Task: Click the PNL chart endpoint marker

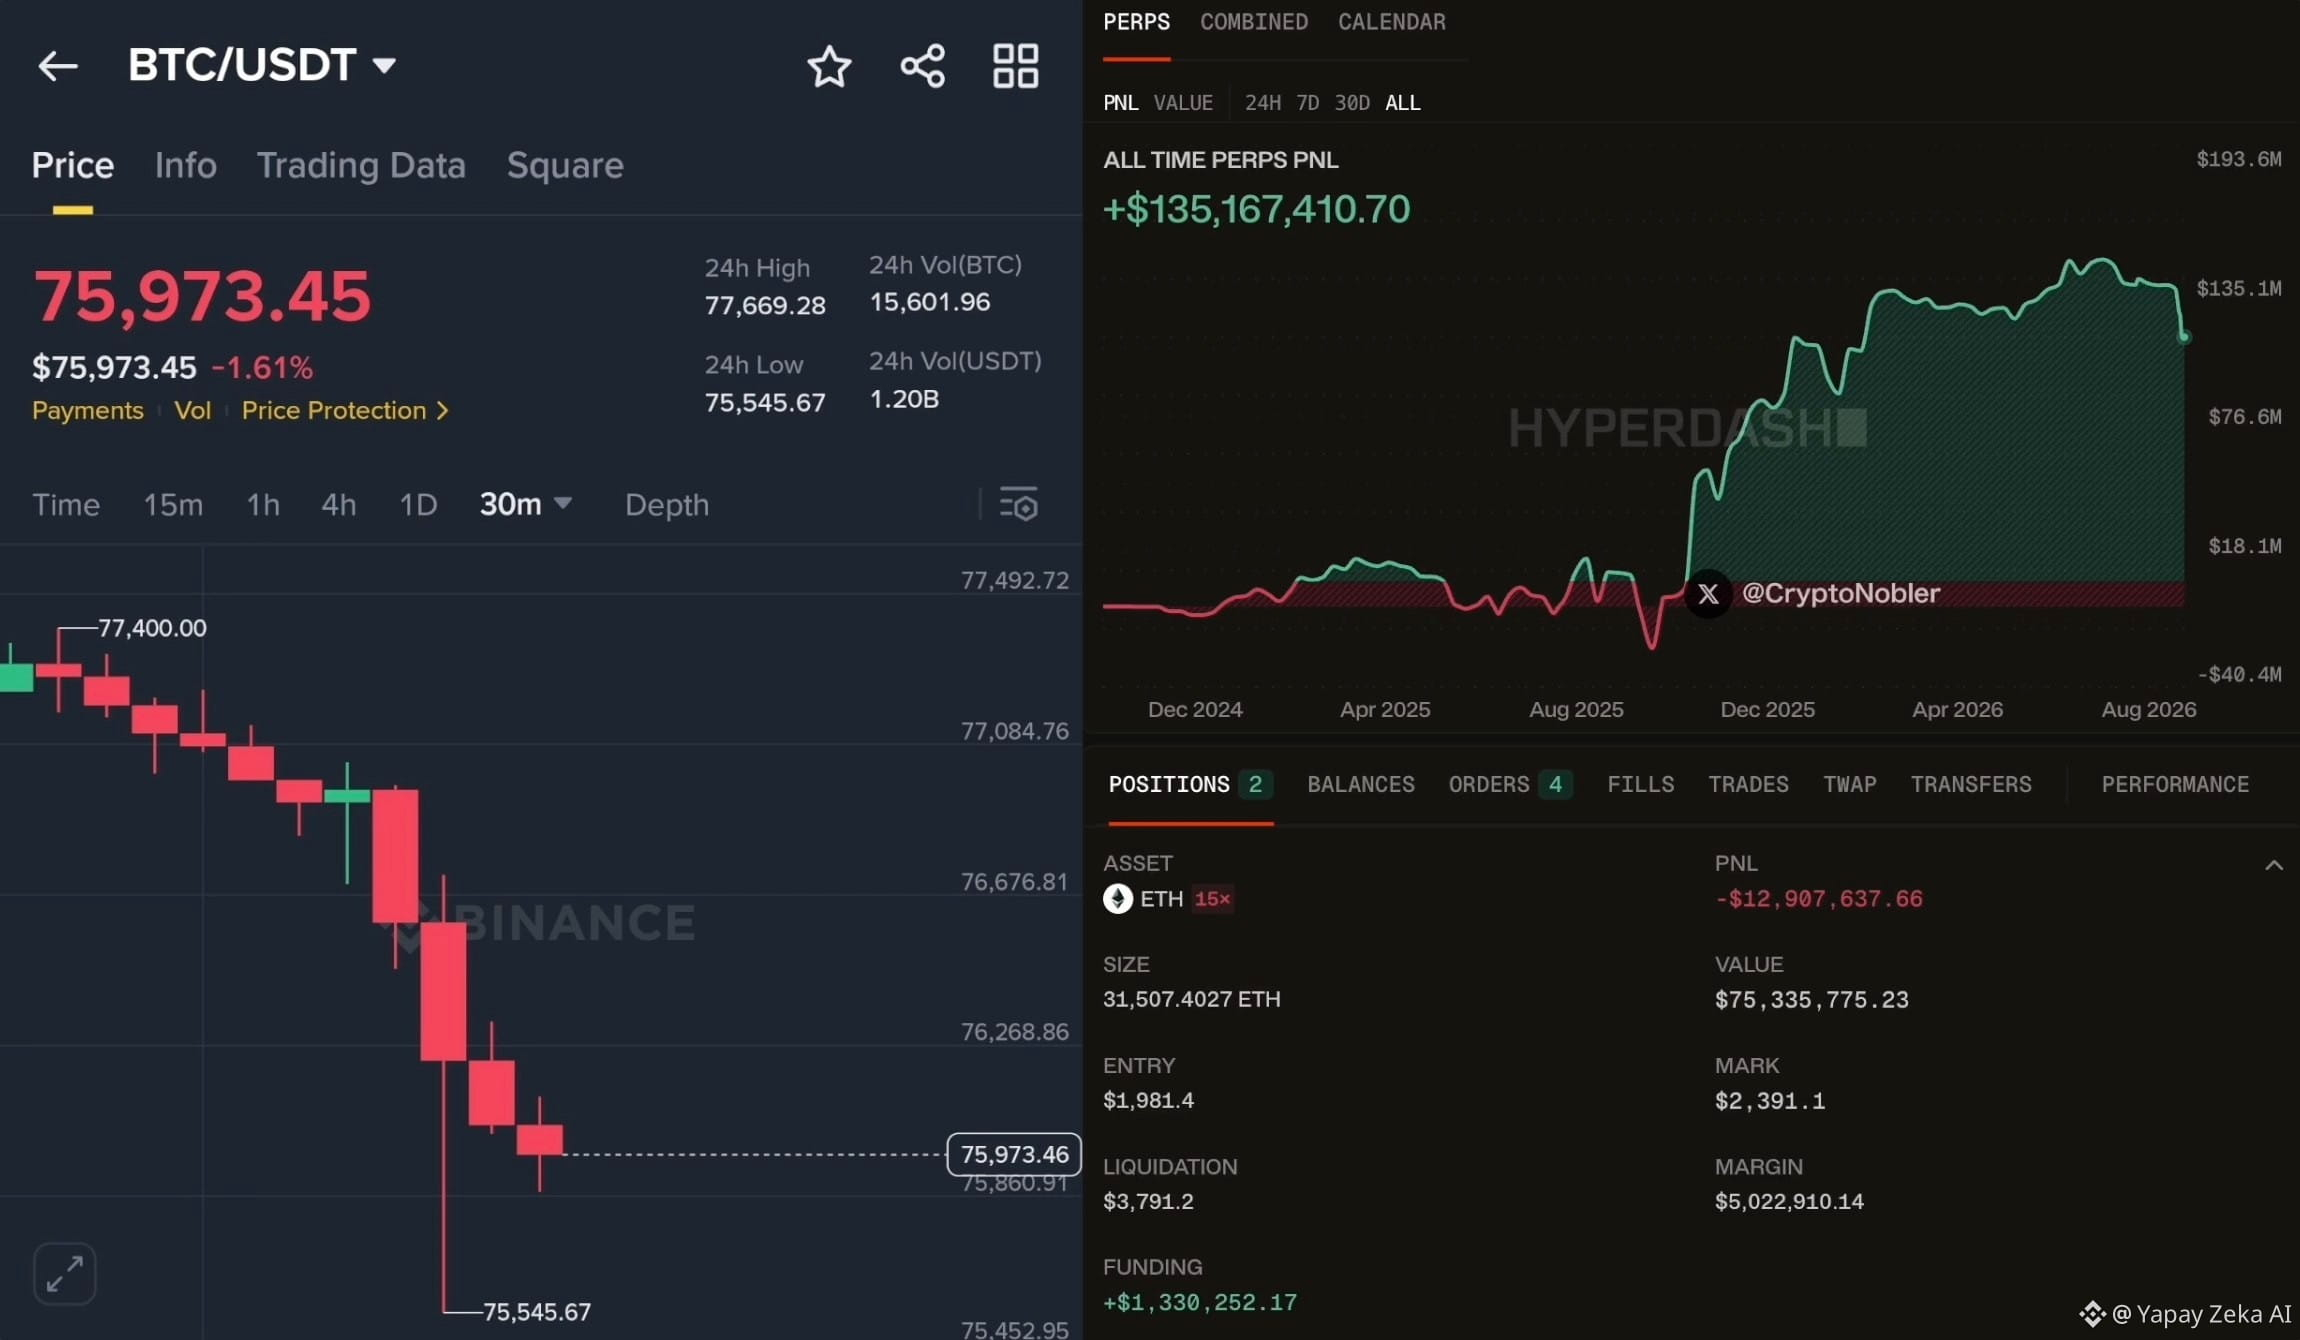Action: point(2184,337)
